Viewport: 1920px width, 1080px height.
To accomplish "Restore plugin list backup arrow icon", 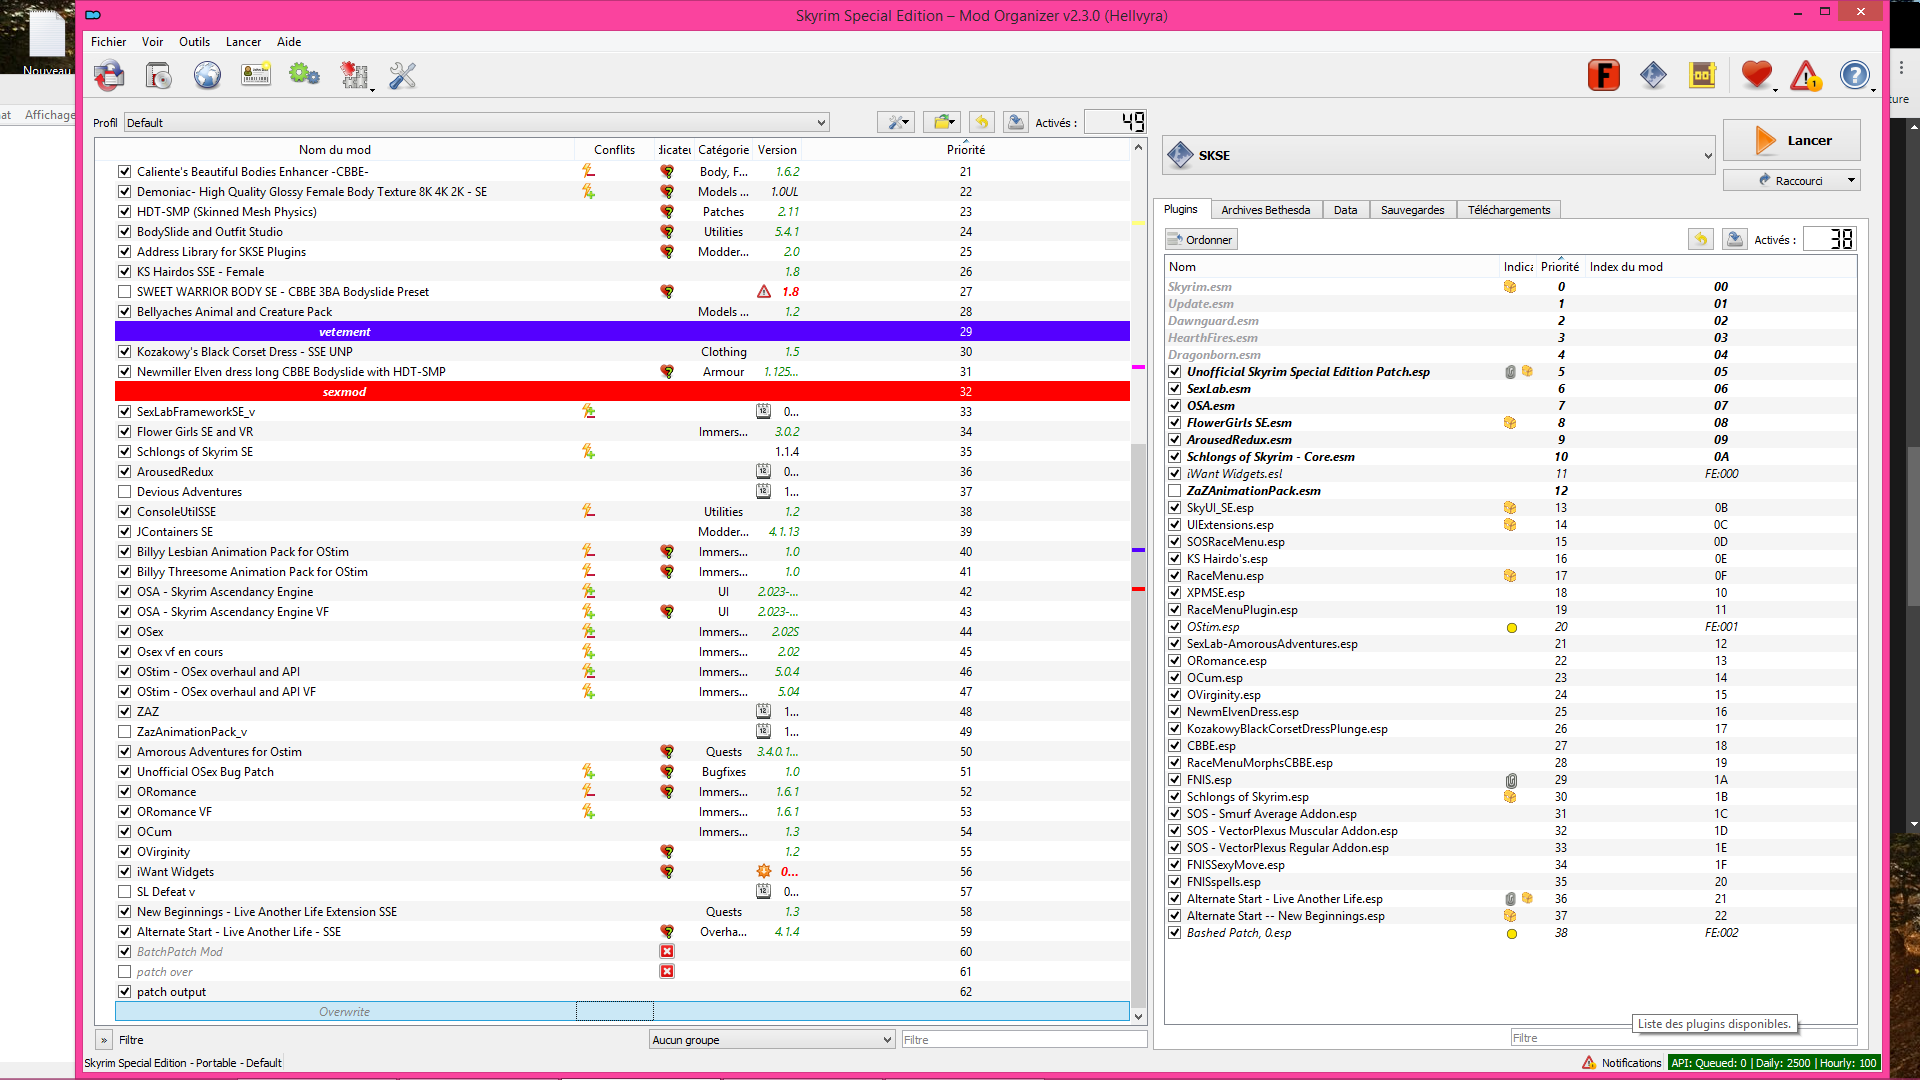I will (1700, 239).
